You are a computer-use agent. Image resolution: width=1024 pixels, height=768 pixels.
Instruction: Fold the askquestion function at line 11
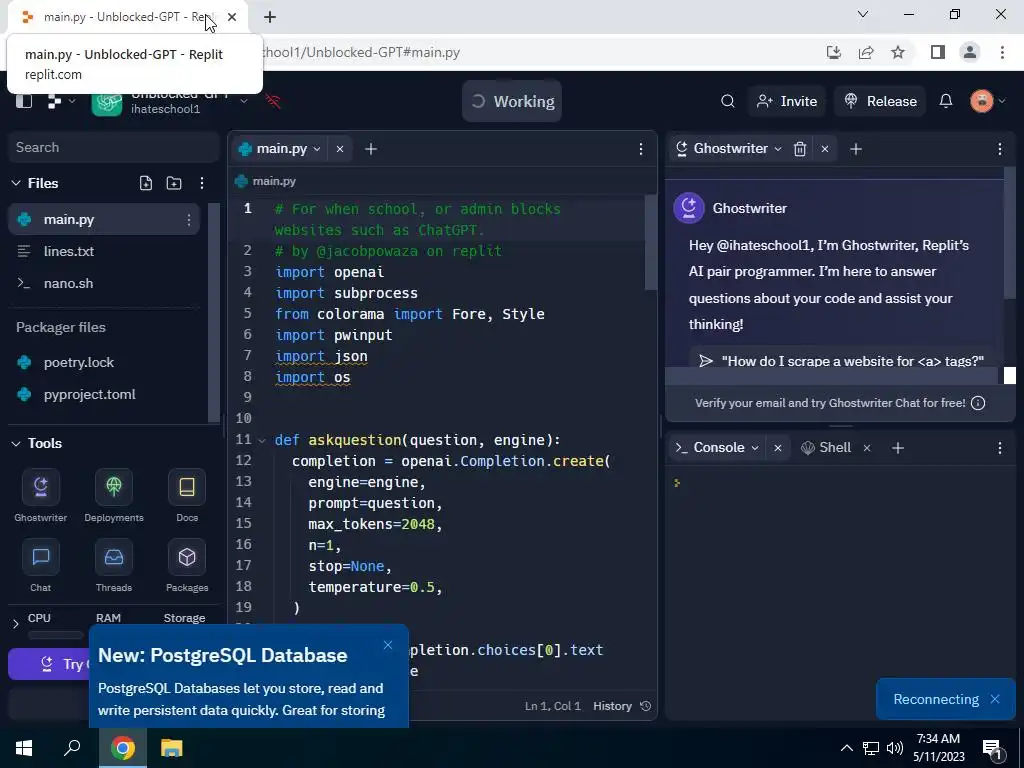pyautogui.click(x=262, y=441)
